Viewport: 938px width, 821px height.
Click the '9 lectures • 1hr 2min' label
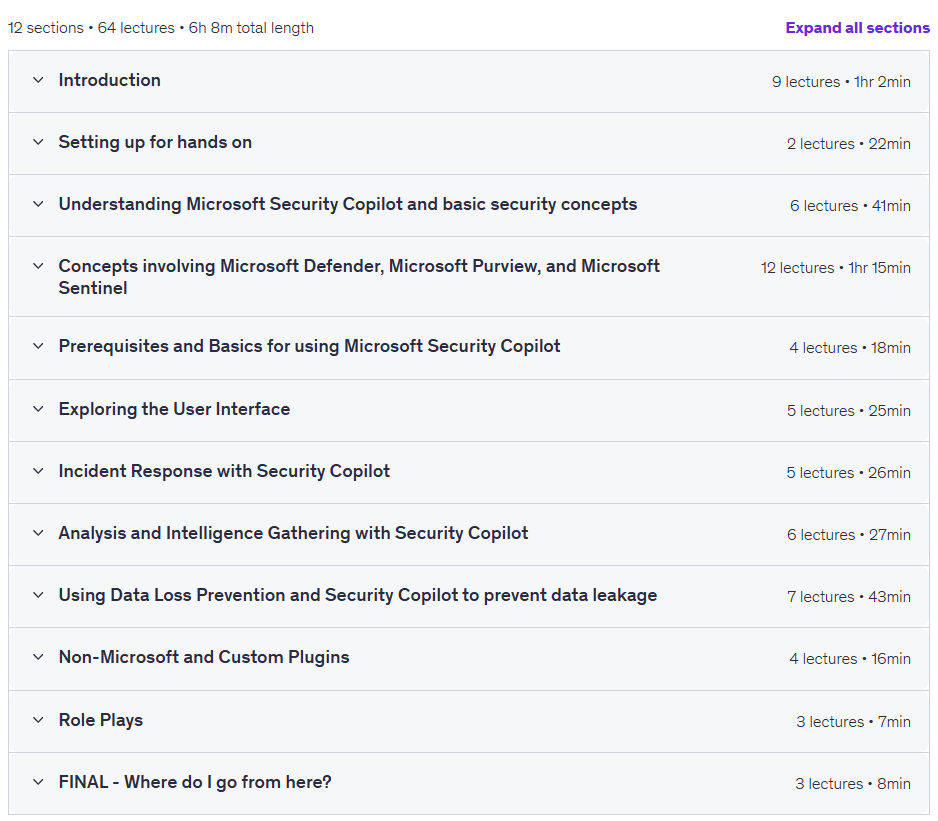(841, 82)
